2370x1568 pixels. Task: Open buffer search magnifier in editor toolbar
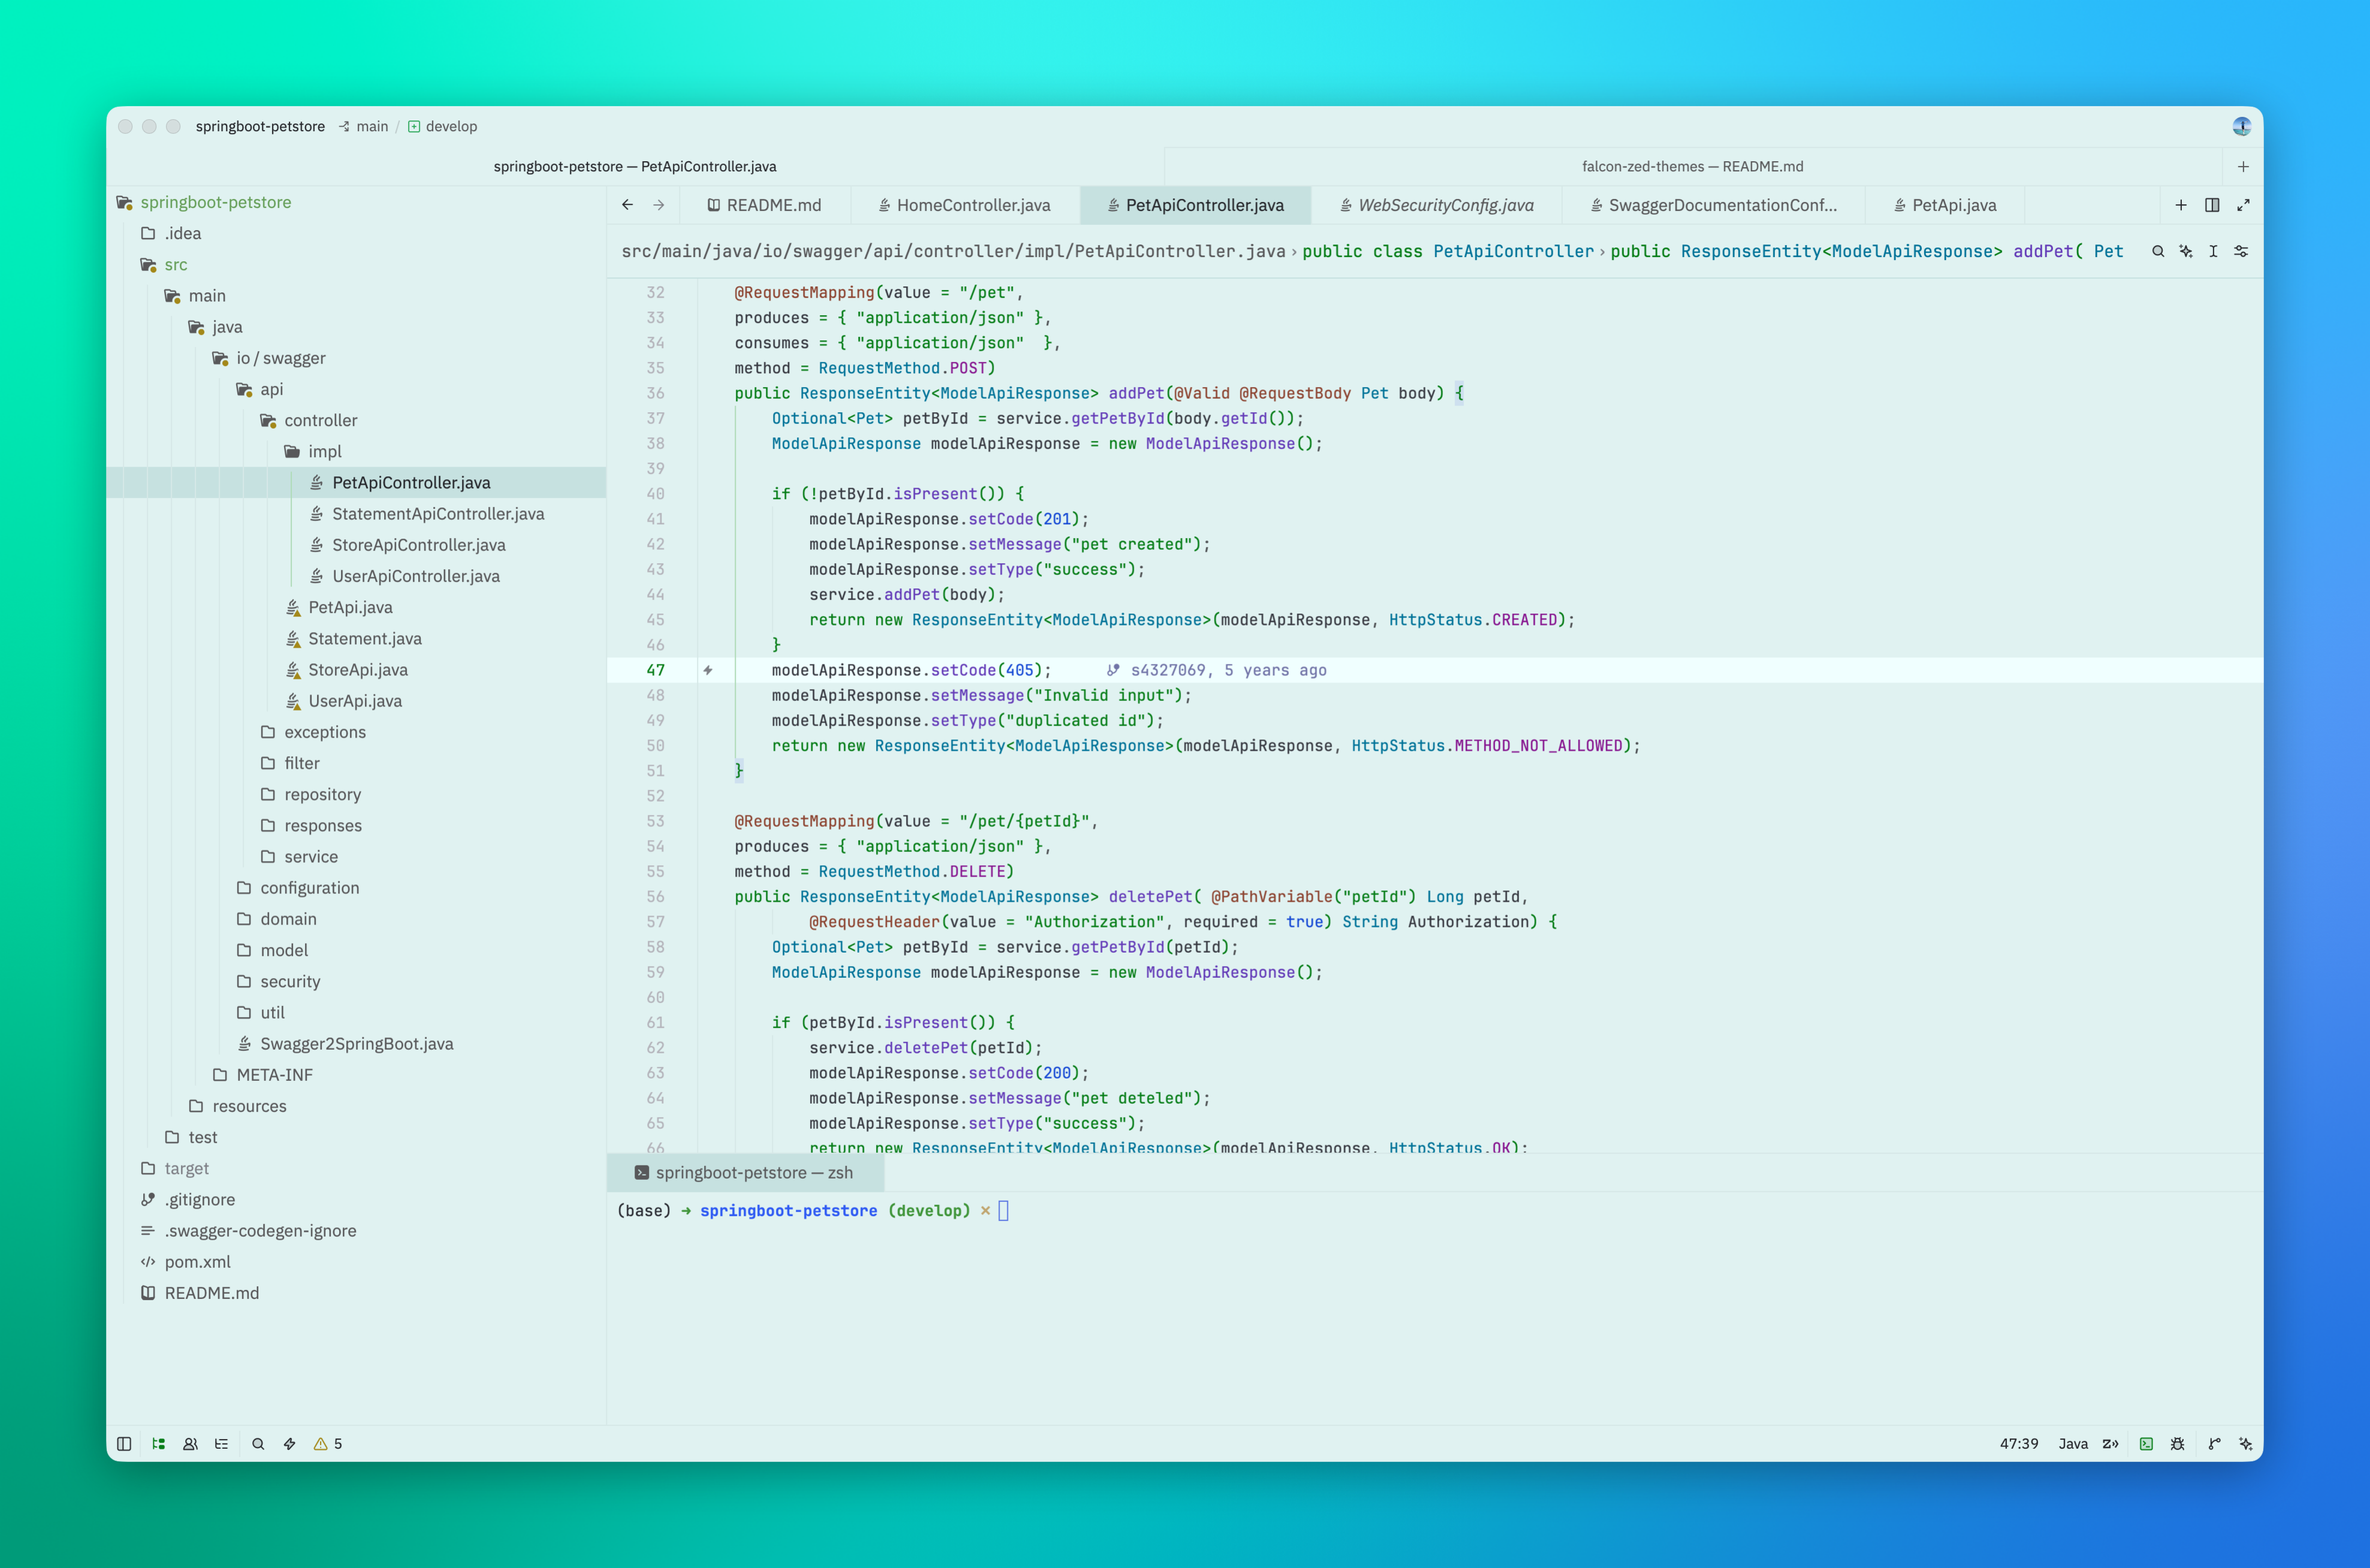click(2158, 251)
